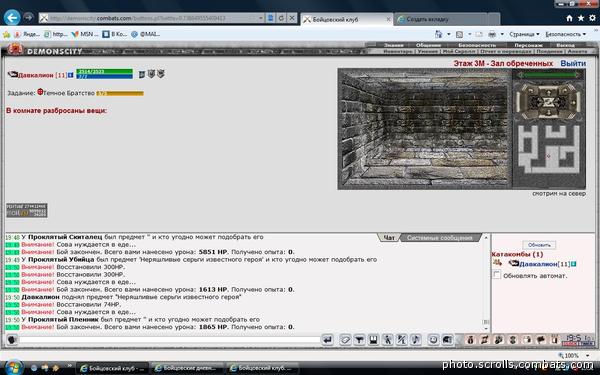This screenshot has width=600, height=375.
Task: Click into the chat message input field
Action: pos(170,339)
